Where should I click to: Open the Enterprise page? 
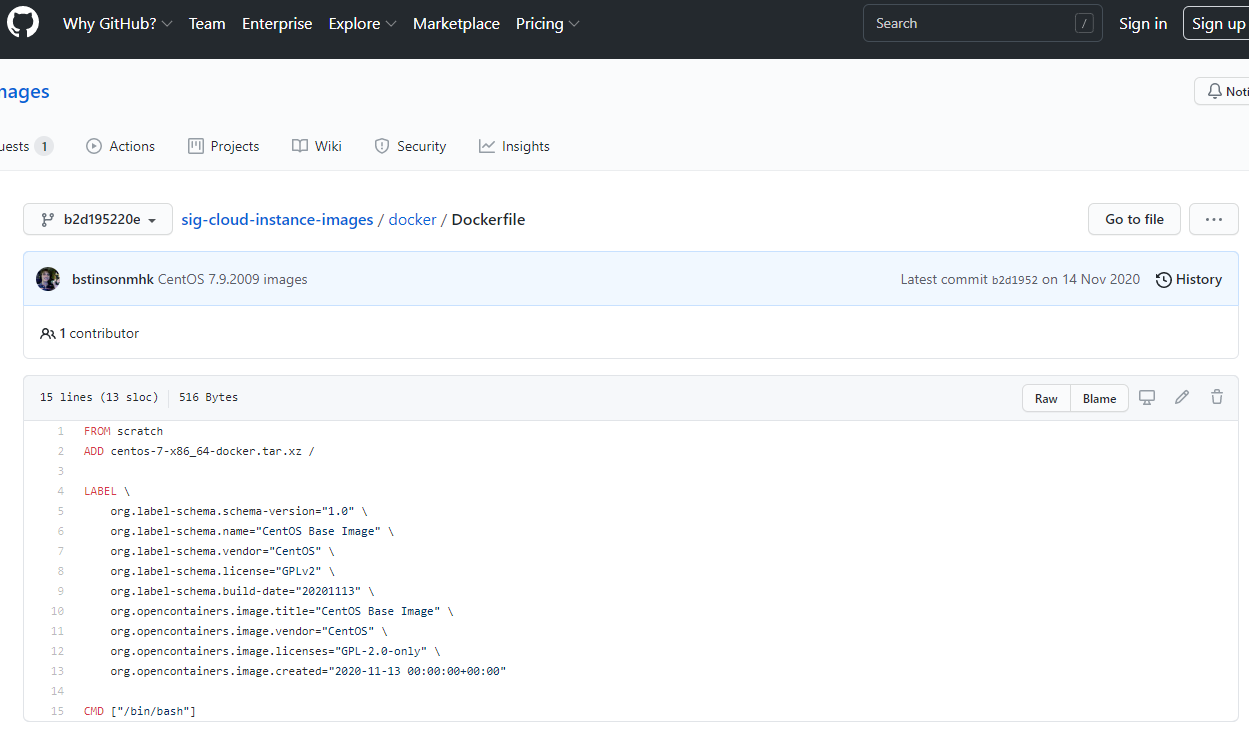[x=277, y=24]
